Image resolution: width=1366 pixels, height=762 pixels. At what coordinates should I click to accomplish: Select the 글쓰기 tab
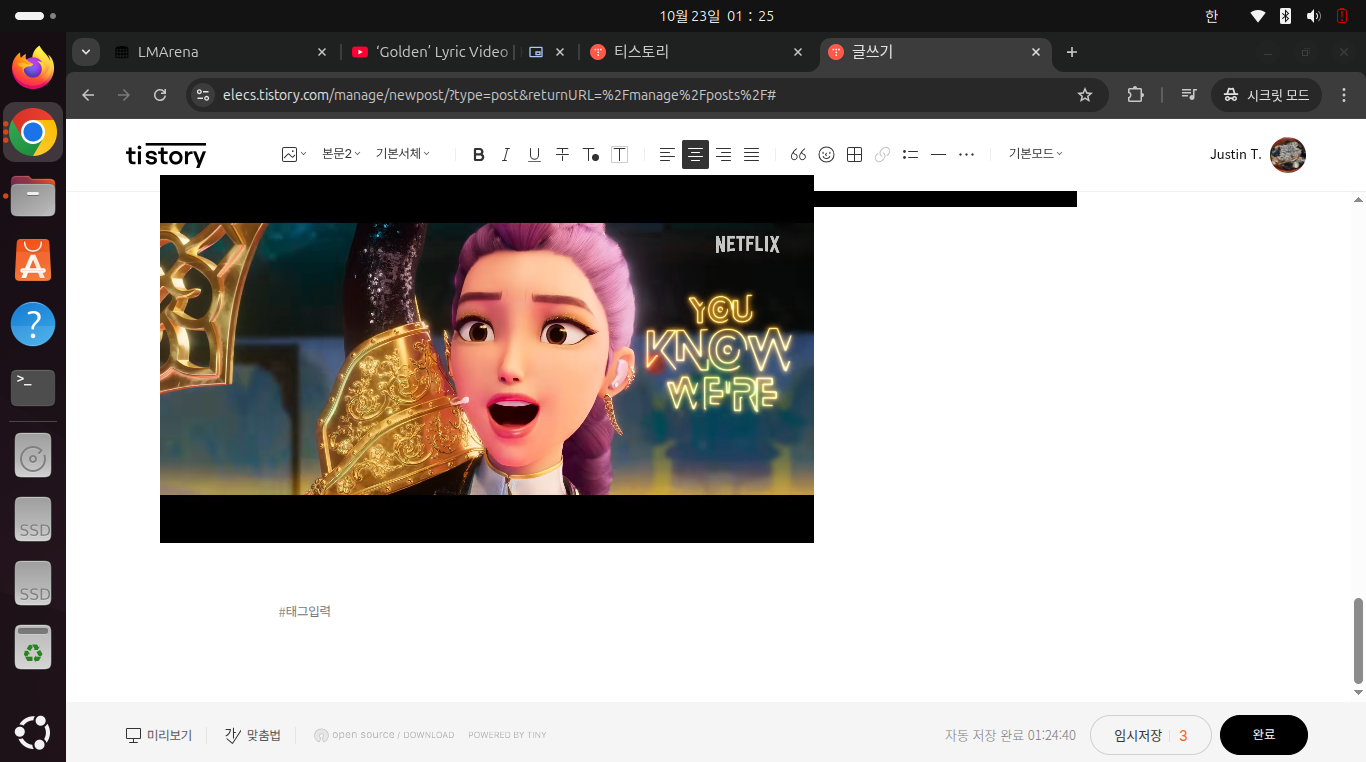936,52
